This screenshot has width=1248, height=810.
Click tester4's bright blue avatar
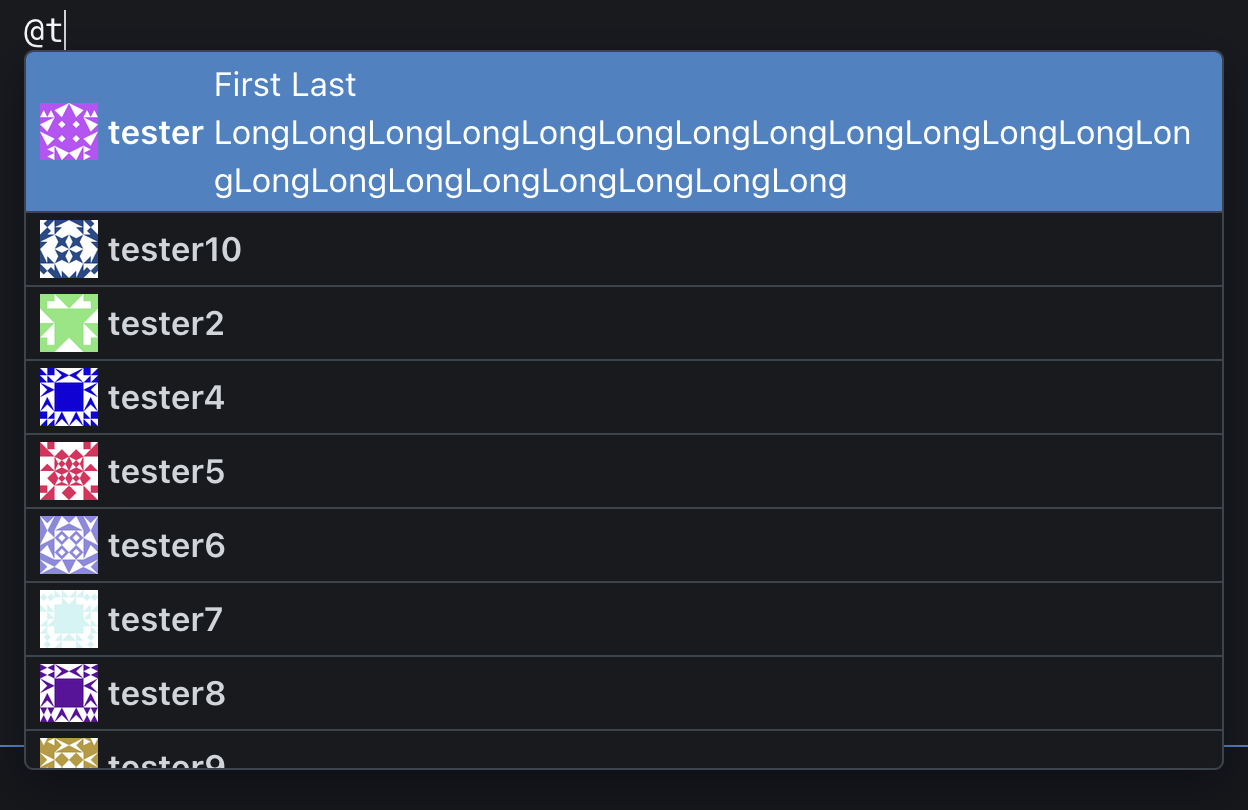tap(69, 397)
